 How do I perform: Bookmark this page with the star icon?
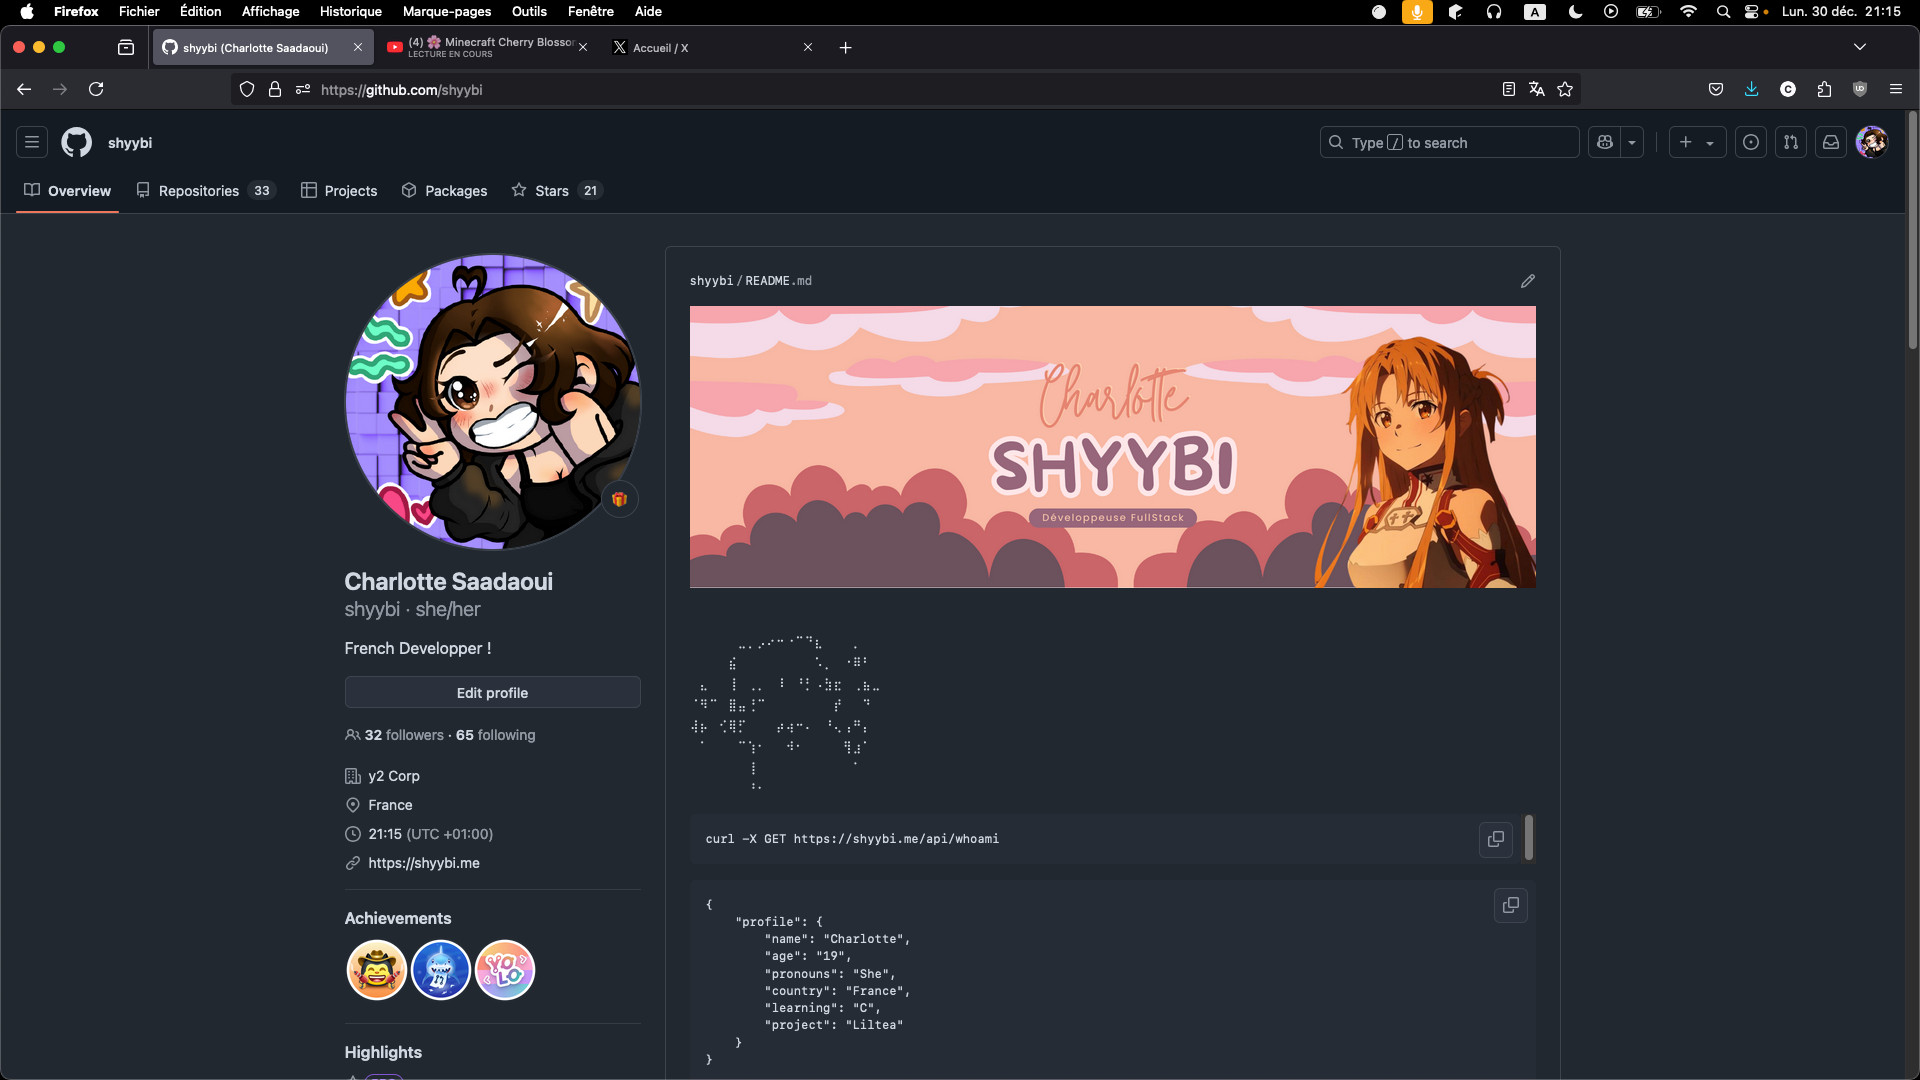click(1565, 90)
